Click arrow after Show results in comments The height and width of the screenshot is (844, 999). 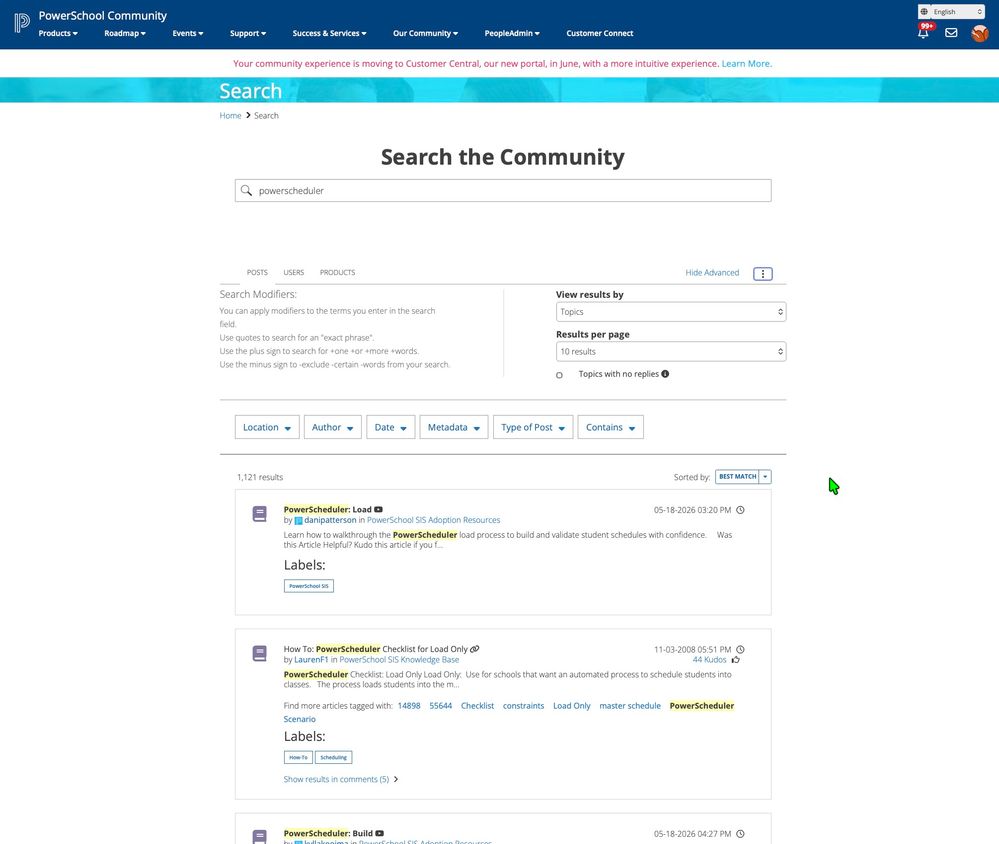click(x=396, y=779)
